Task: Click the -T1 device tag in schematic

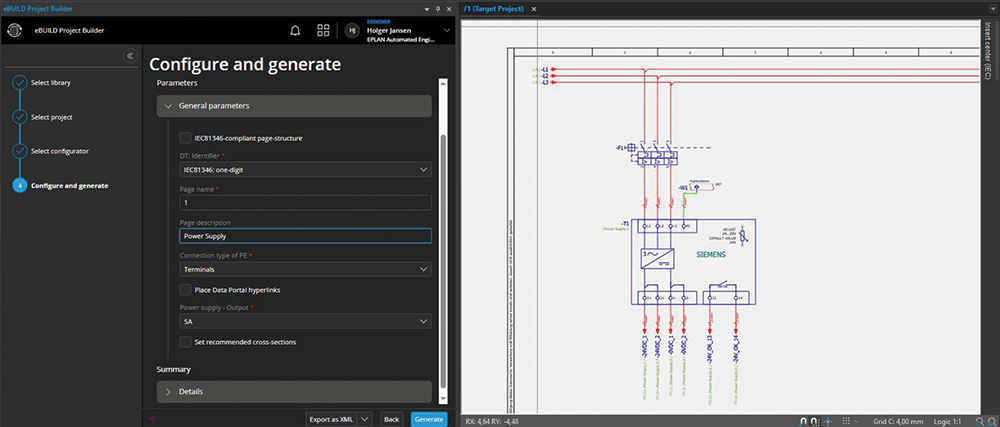Action: 625,224
